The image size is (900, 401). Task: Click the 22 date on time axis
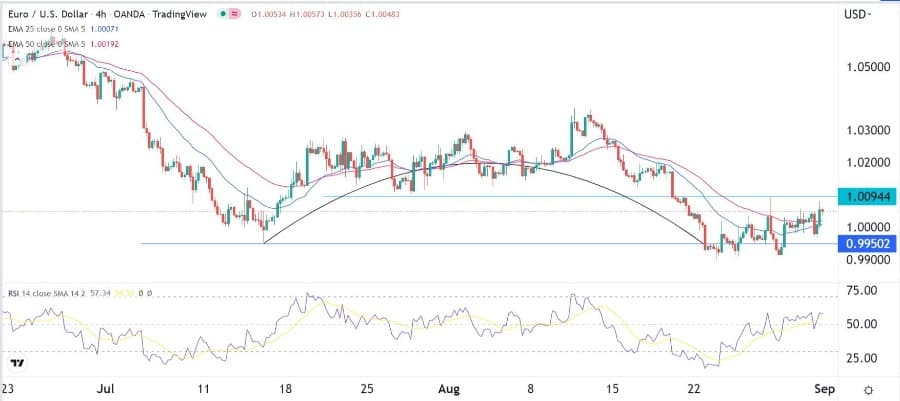pyautogui.click(x=695, y=389)
